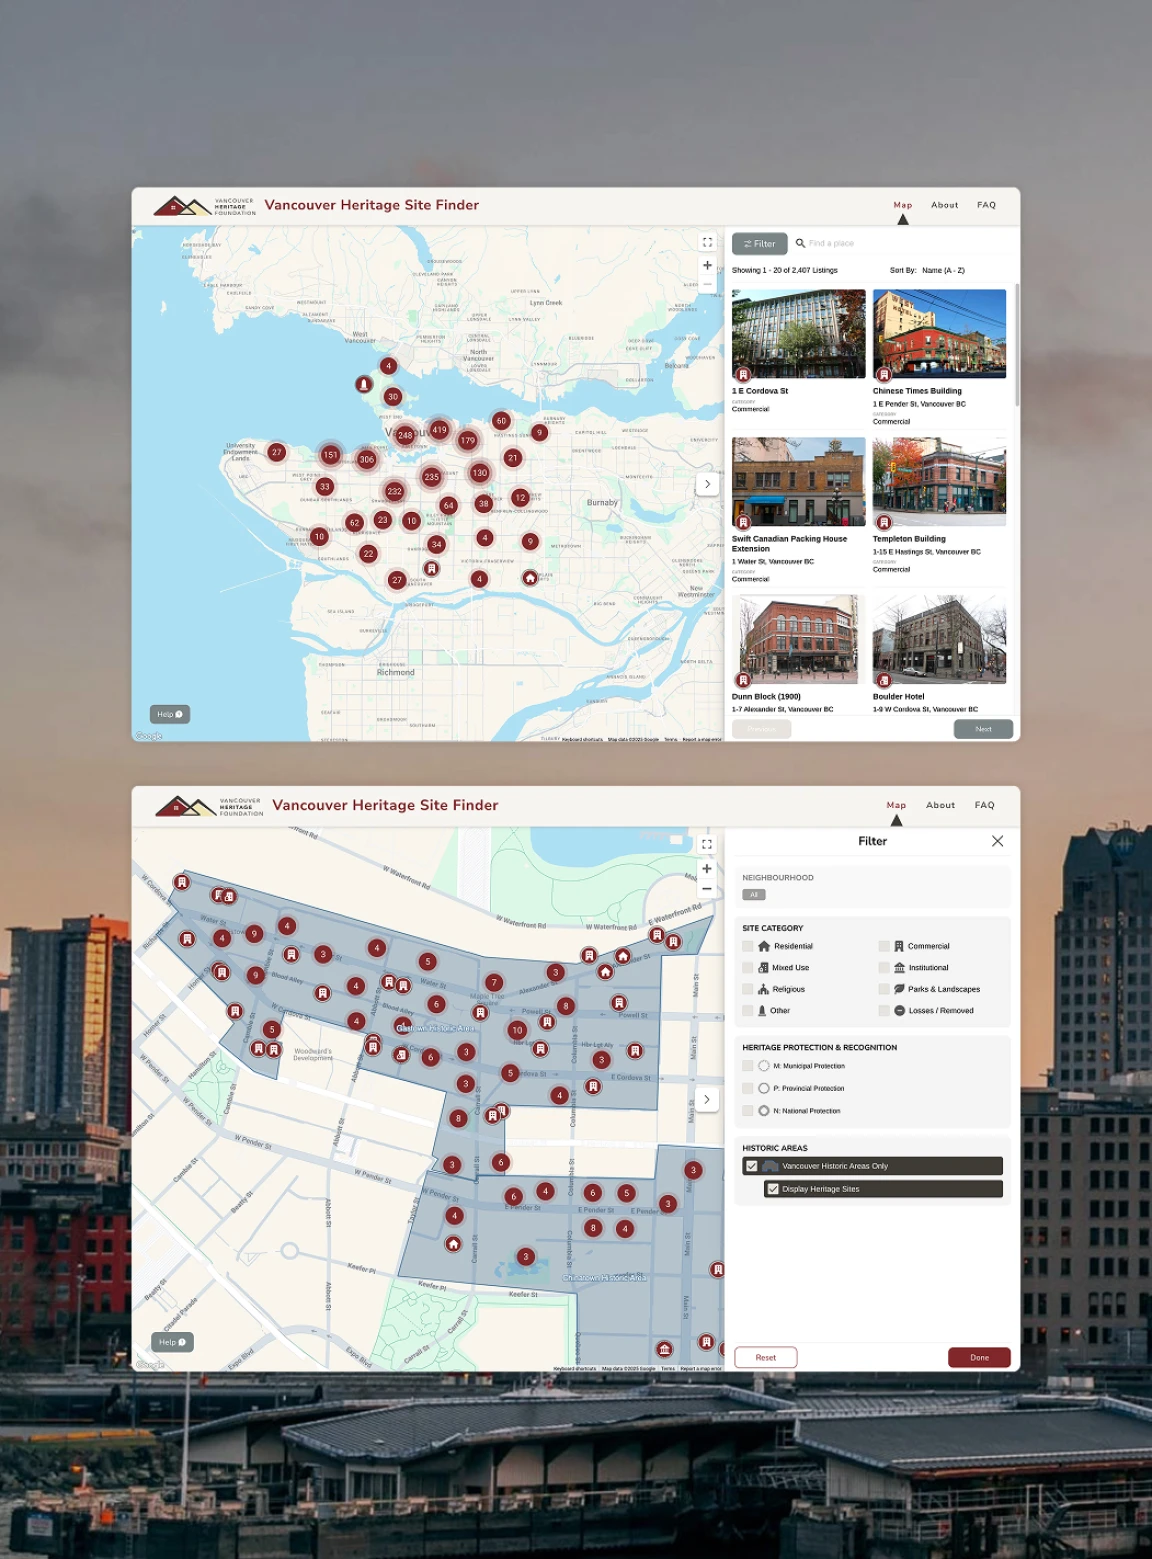Uncheck Vancouver Historic Areas Only
The height and width of the screenshot is (1559, 1152).
752,1166
